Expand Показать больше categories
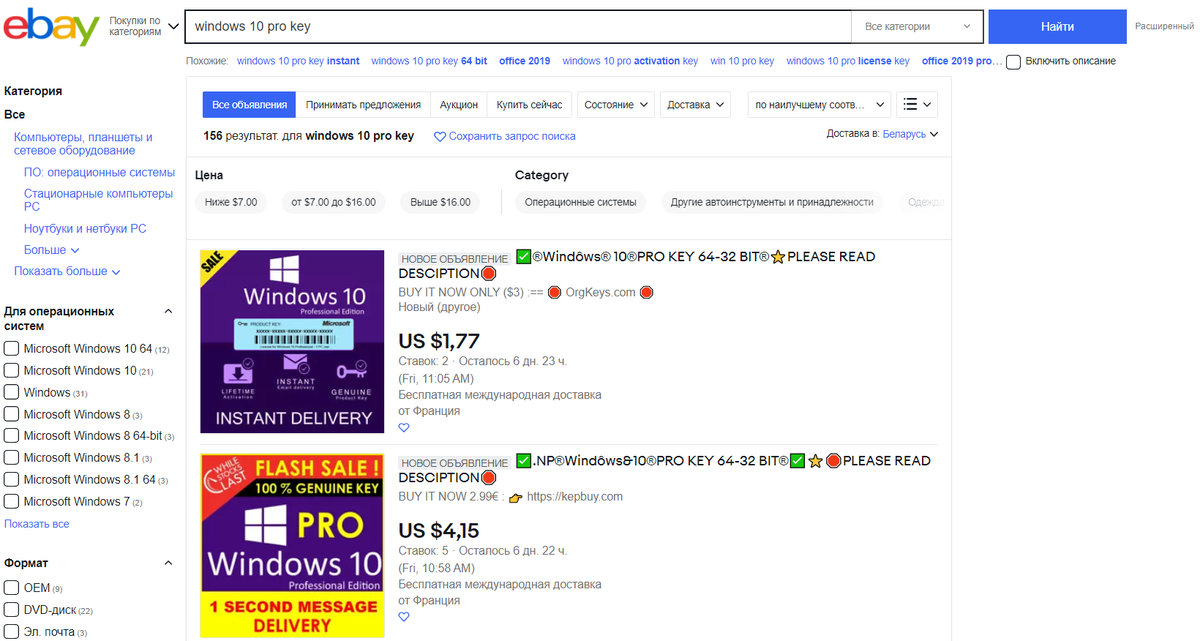Viewport: 1200px width, 641px height. [67, 271]
